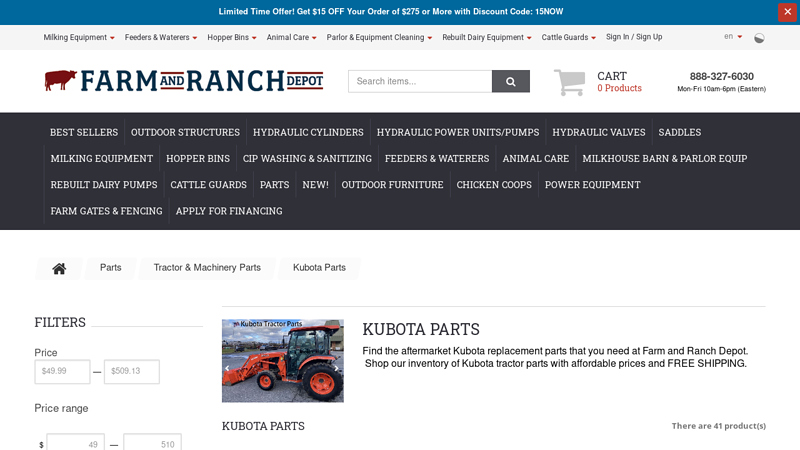
Task: Open MILKHOUSE BARN & PARLOR EQUIP menu
Action: pos(665,159)
